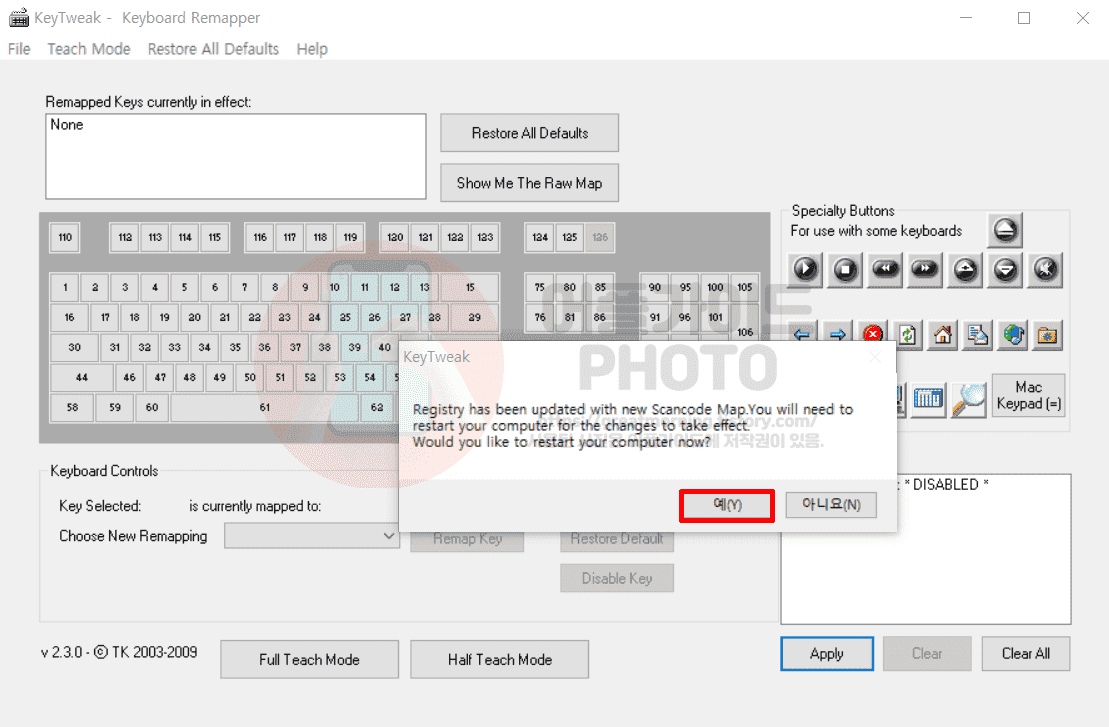The height and width of the screenshot is (727, 1109).
Task: Select keyboard key 125
Action: coord(569,237)
